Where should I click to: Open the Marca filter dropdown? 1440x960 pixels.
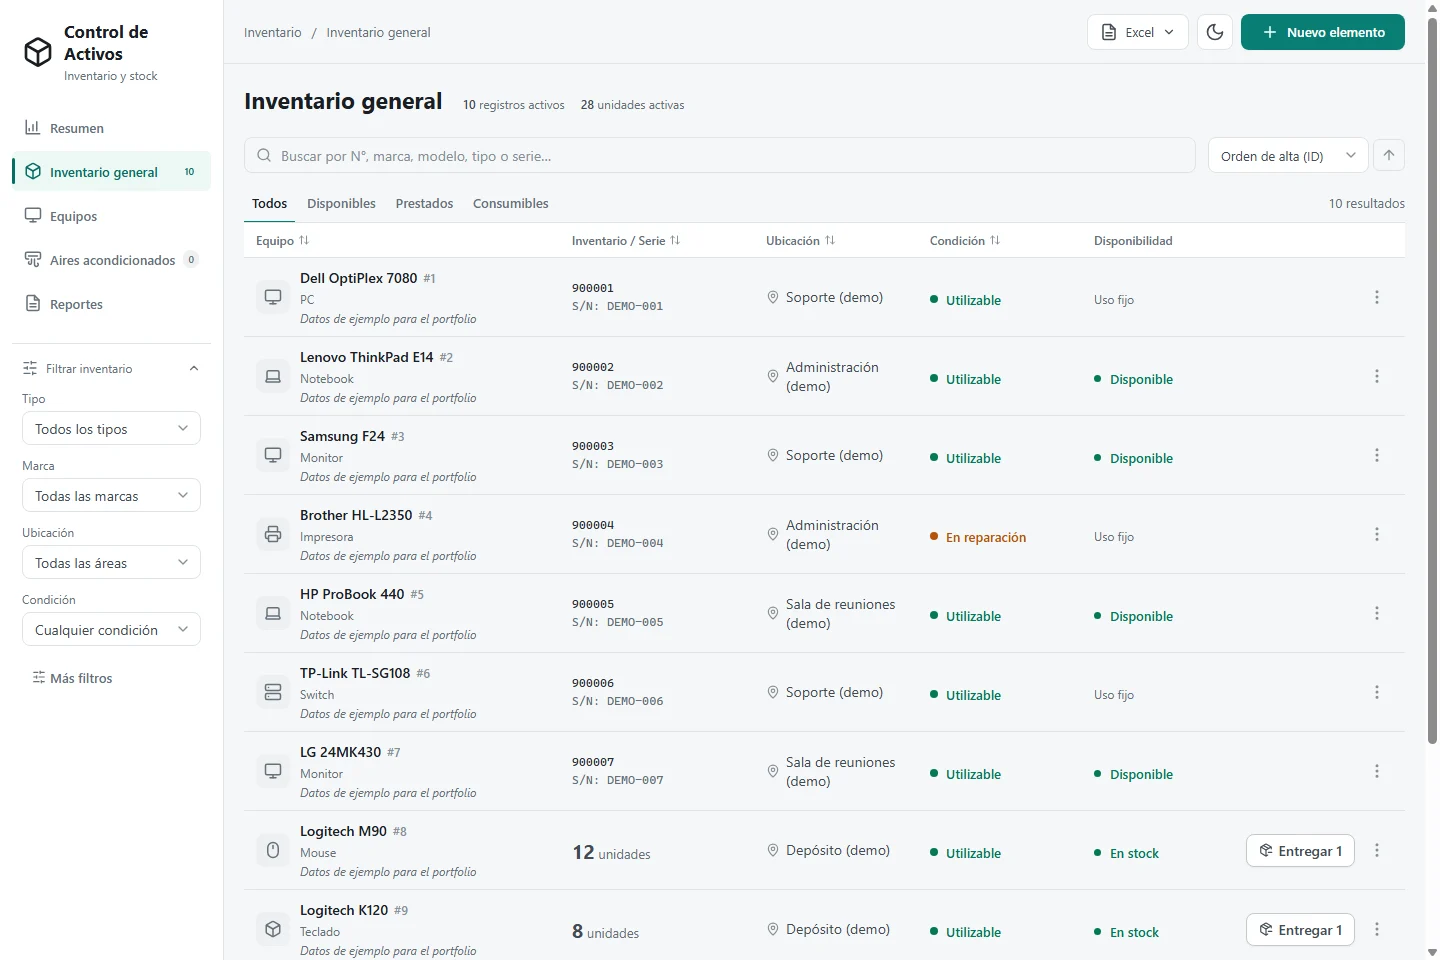click(111, 496)
